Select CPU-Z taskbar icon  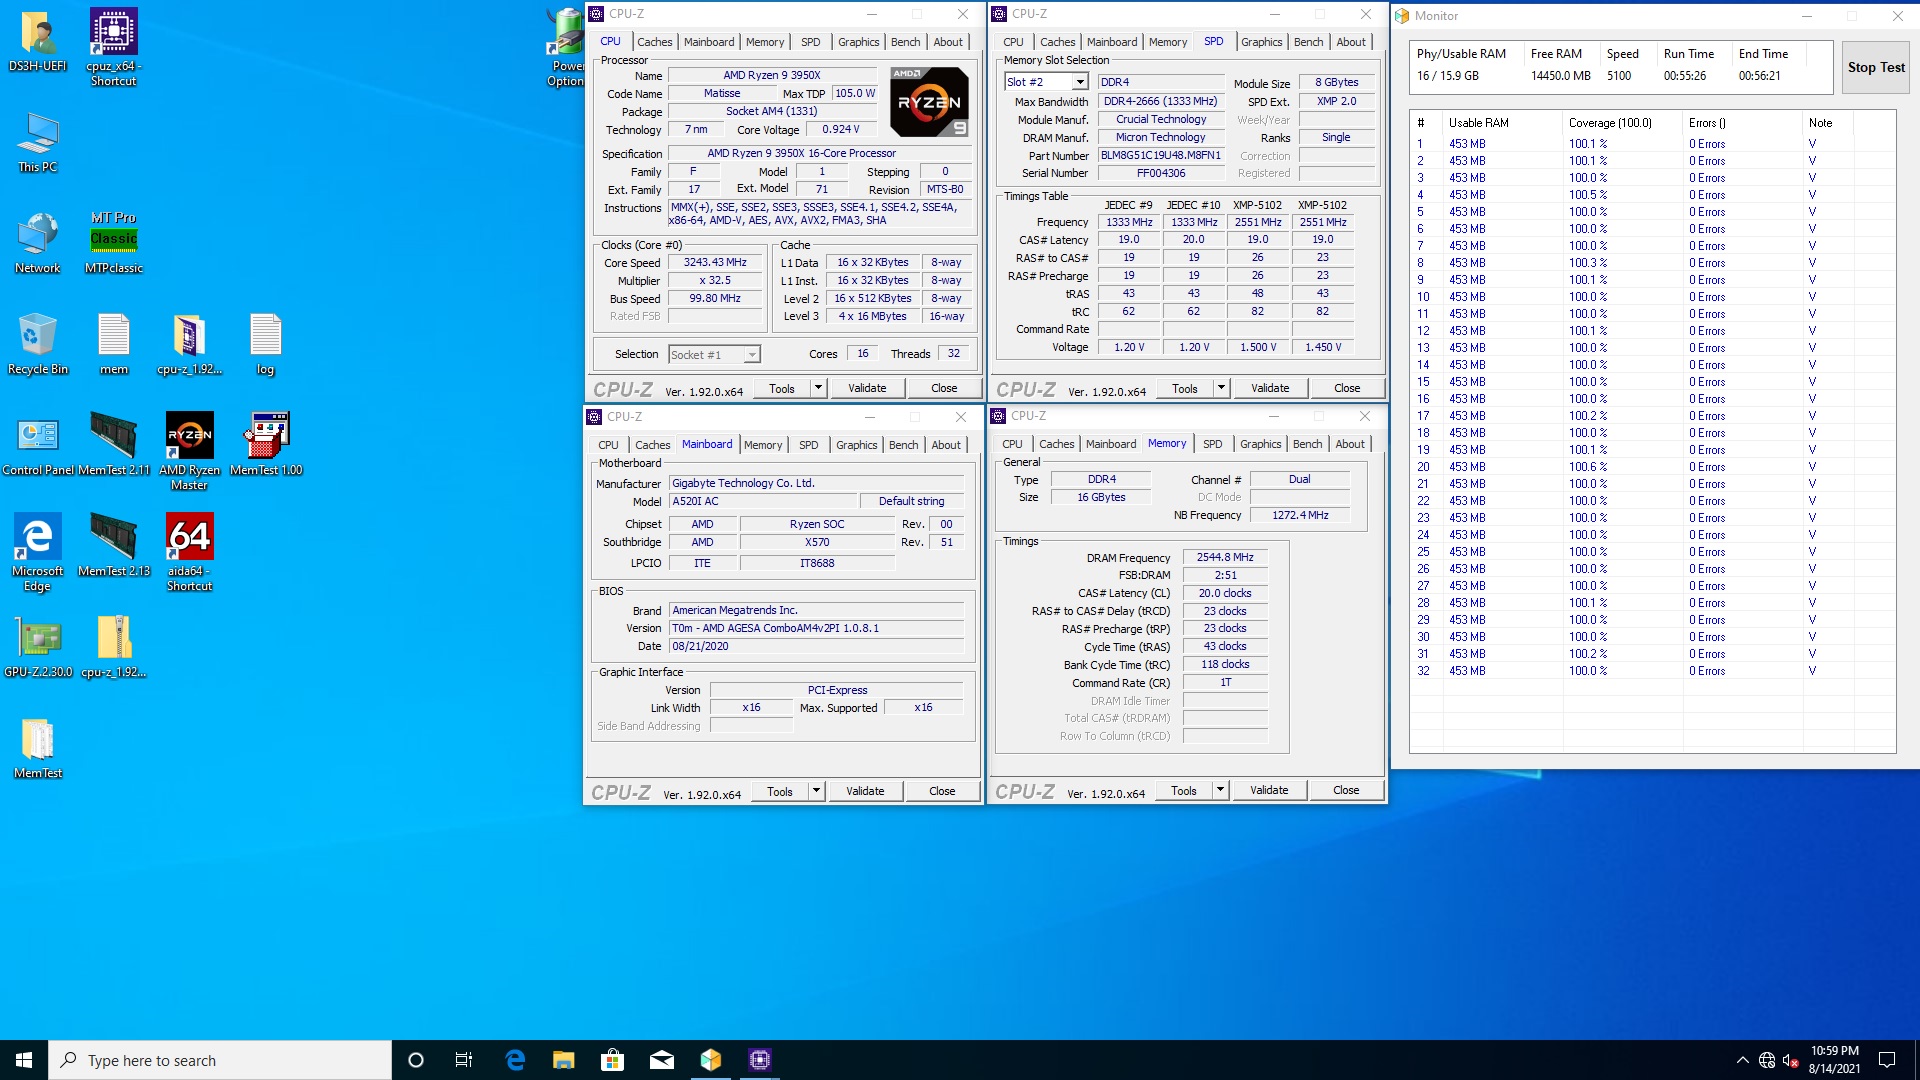tap(759, 1060)
